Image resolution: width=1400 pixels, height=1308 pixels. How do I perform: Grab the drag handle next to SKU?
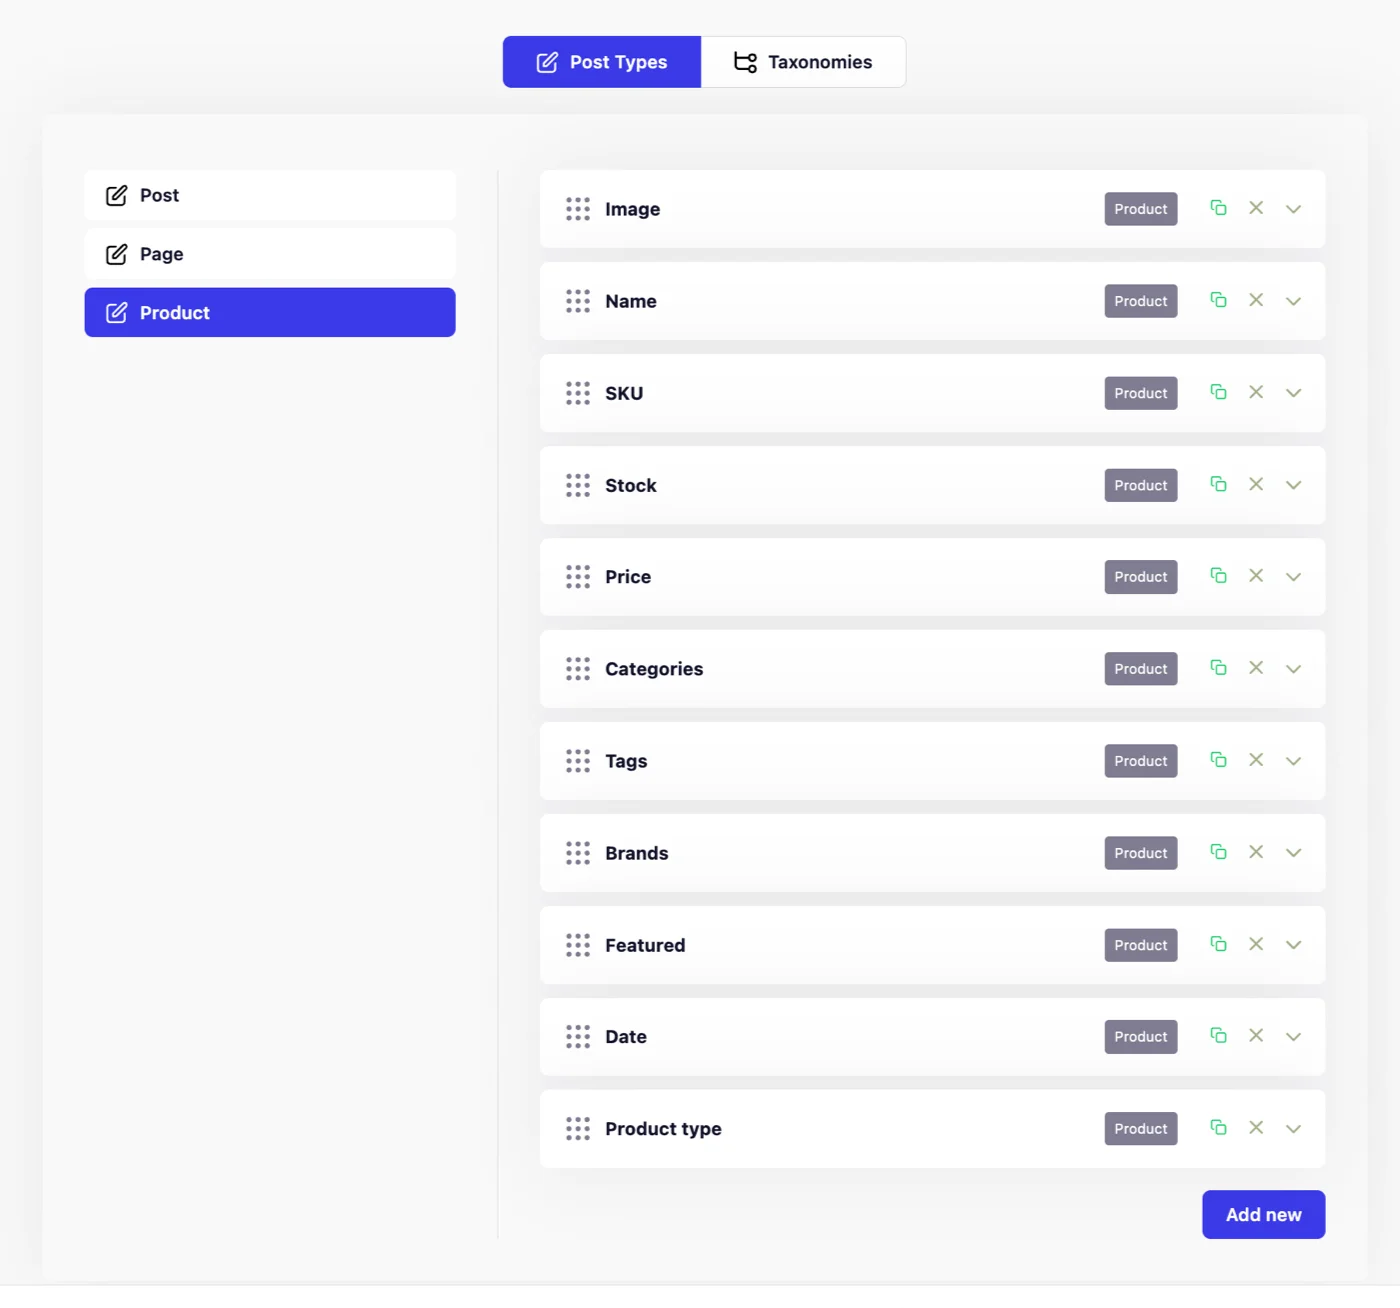pyautogui.click(x=577, y=393)
